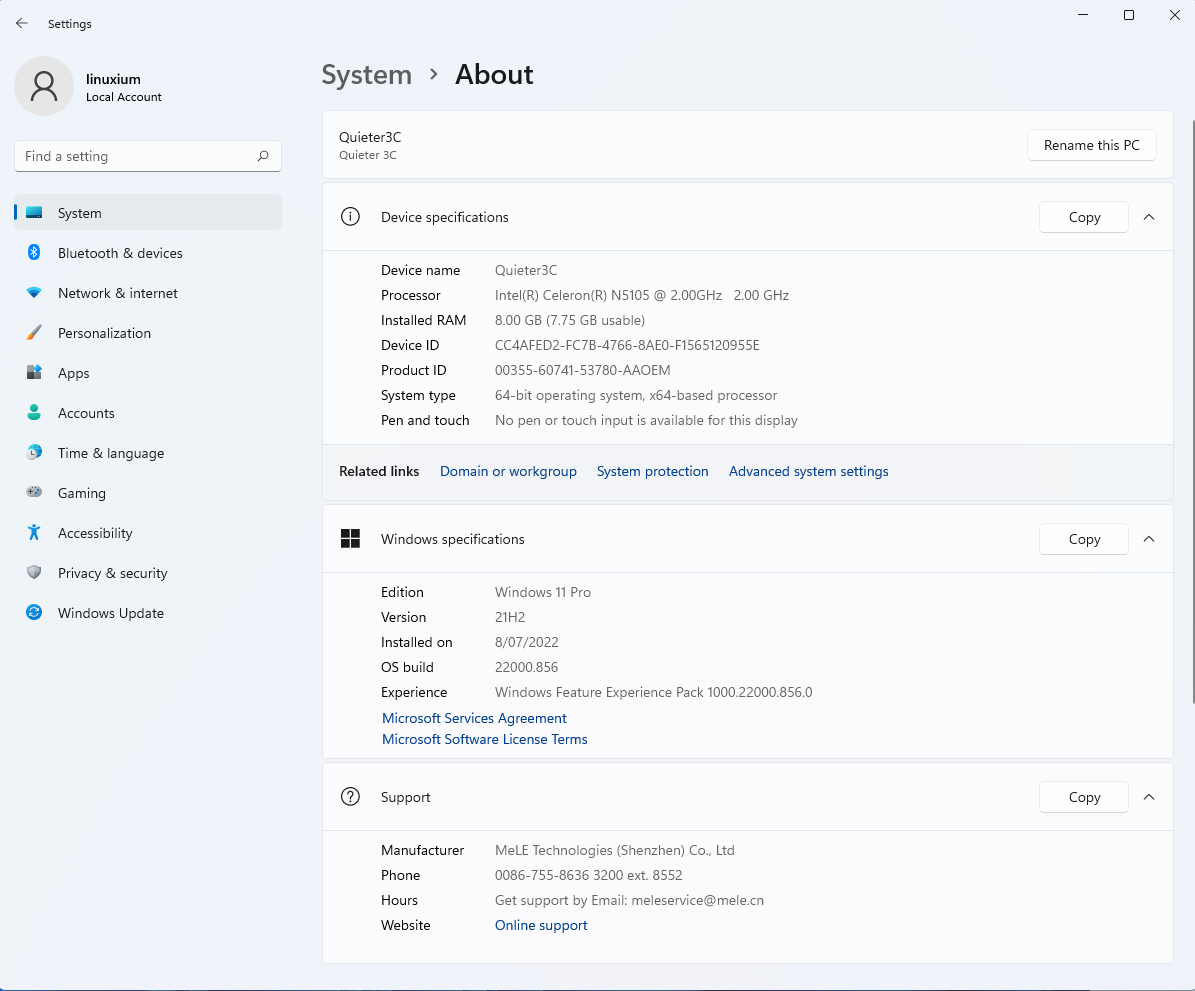Click the Windows logo icon in specifications
Image resolution: width=1195 pixels, height=991 pixels.
tap(351, 539)
